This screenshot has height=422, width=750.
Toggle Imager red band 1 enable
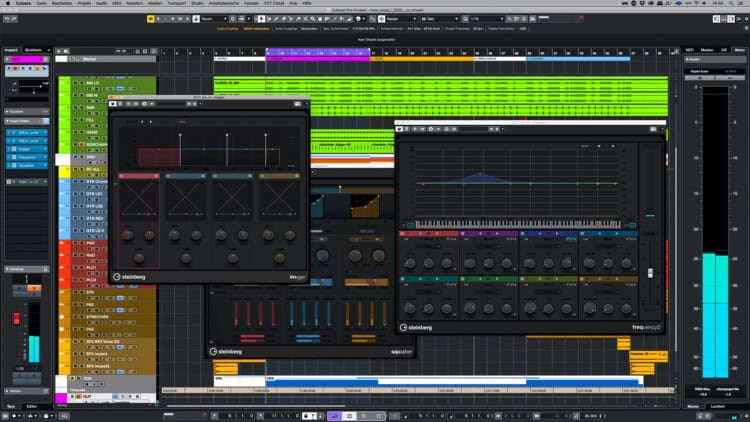pyautogui.click(x=121, y=176)
